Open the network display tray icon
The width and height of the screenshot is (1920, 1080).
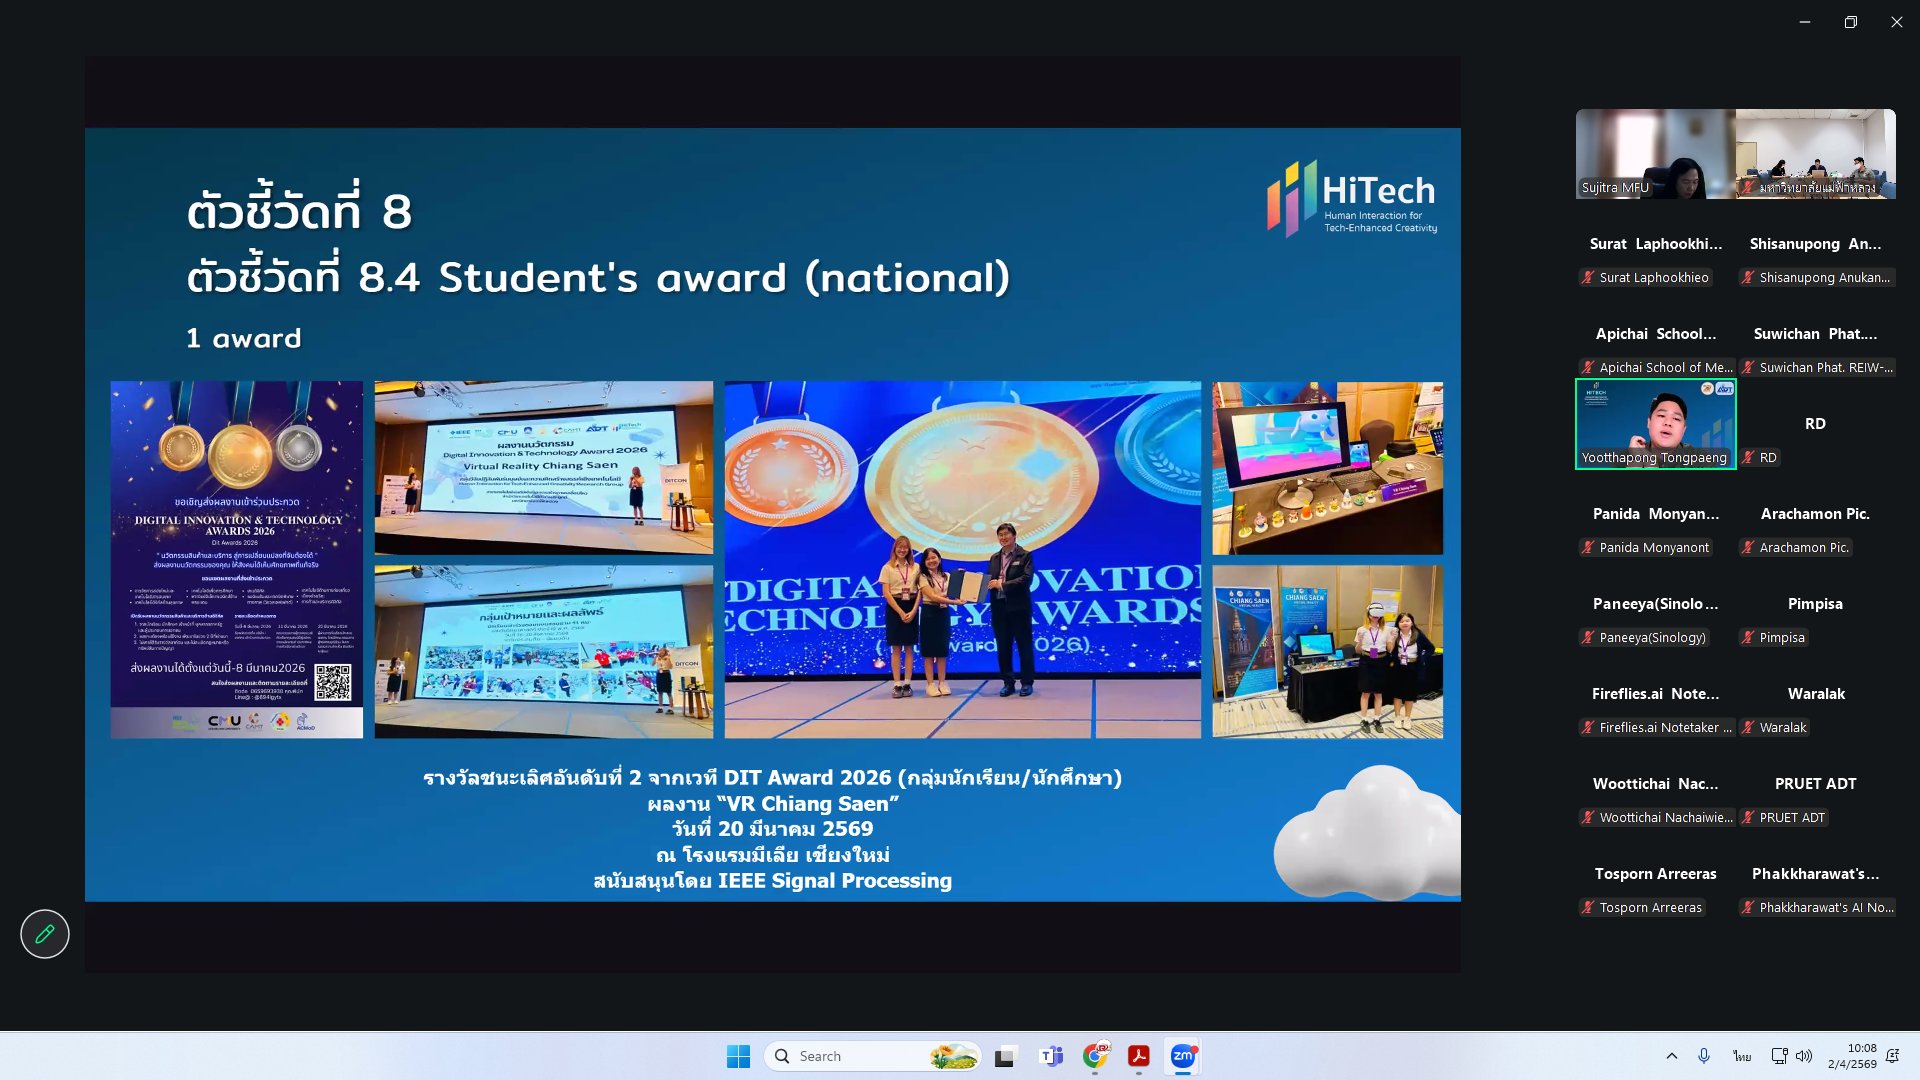(1779, 1056)
